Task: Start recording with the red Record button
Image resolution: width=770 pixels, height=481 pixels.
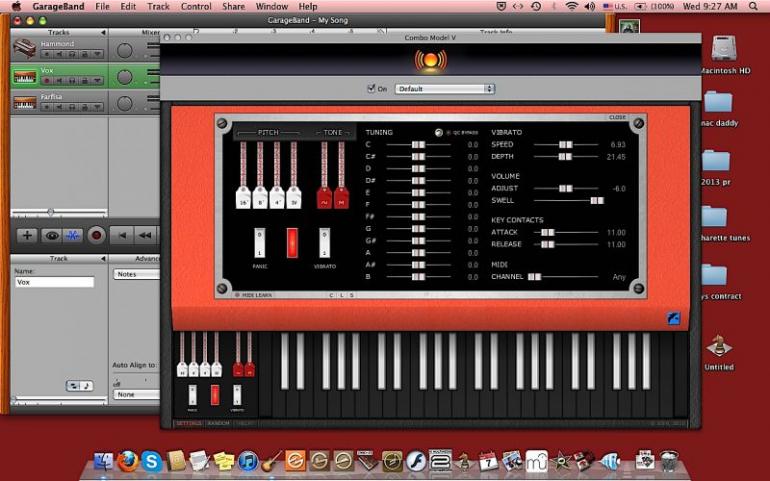Action: tap(96, 236)
